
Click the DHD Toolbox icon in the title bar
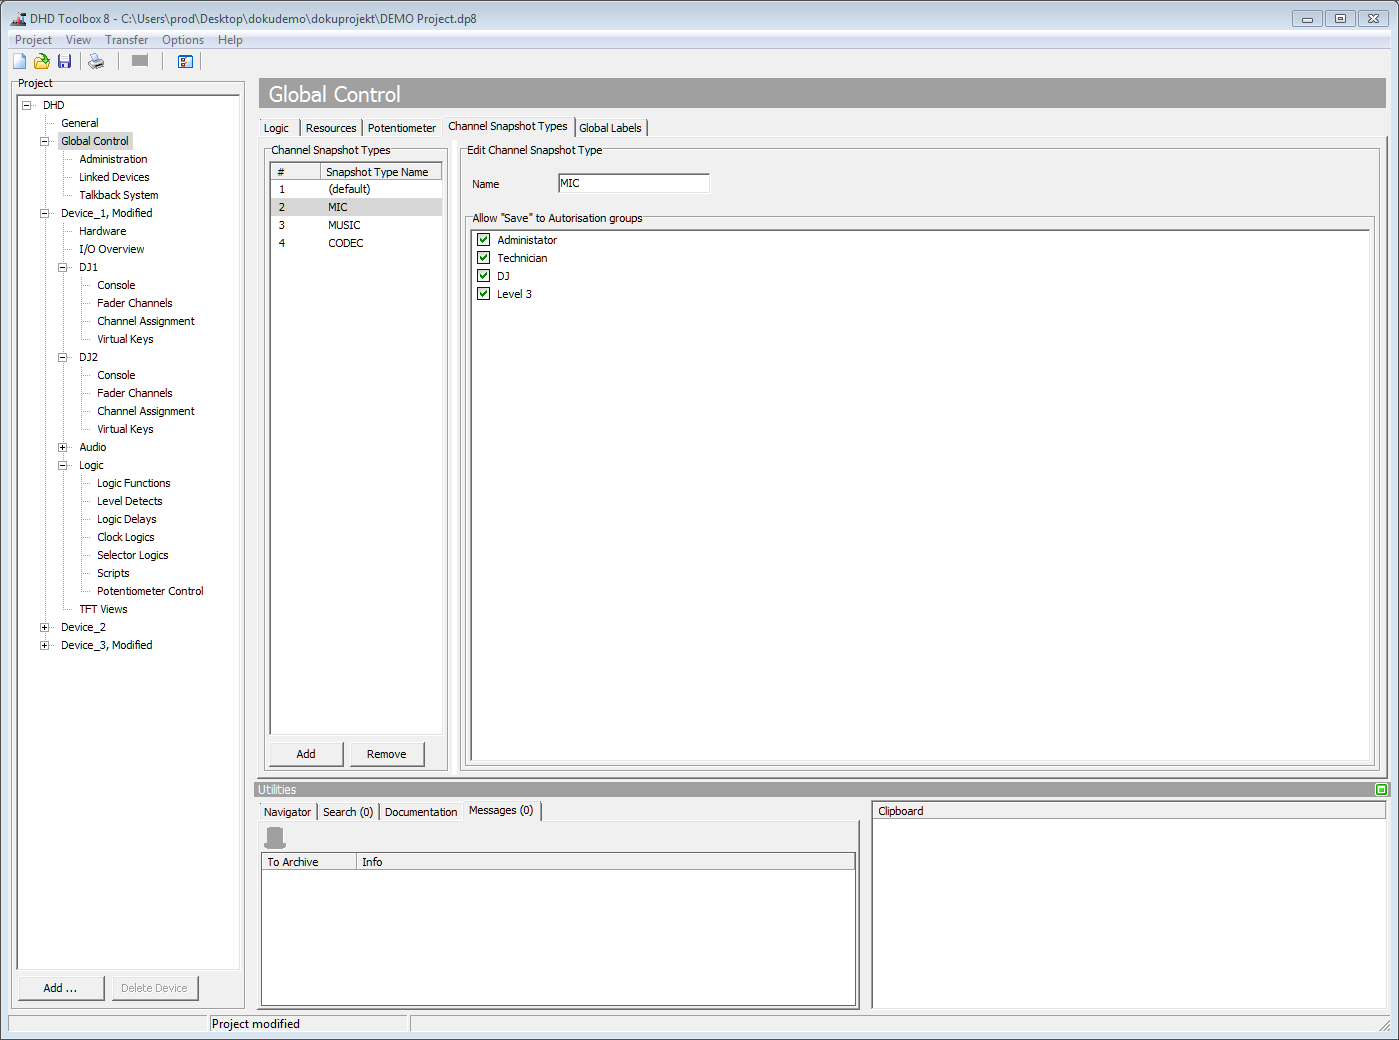pyautogui.click(x=16, y=18)
